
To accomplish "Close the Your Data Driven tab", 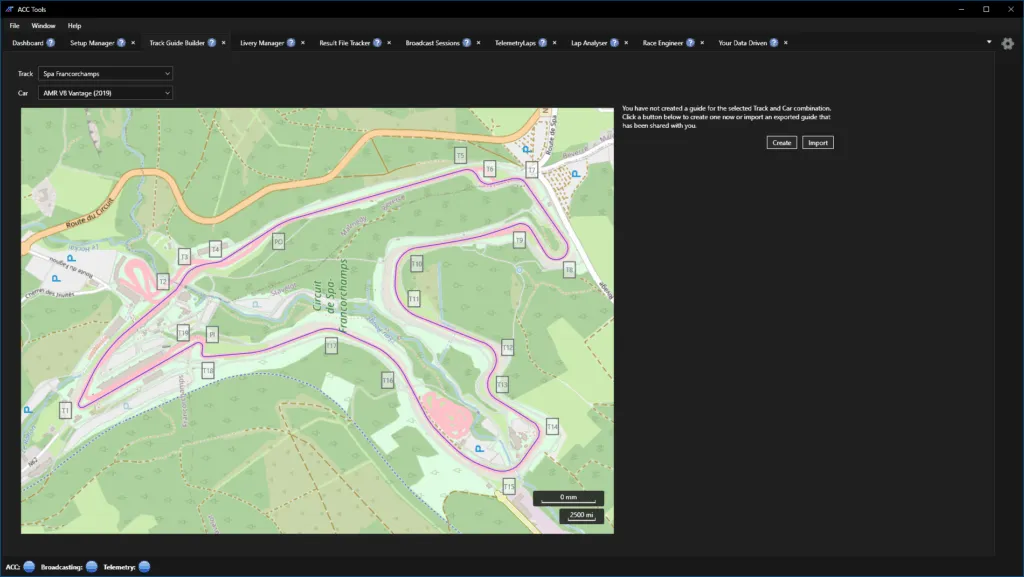I will point(786,43).
